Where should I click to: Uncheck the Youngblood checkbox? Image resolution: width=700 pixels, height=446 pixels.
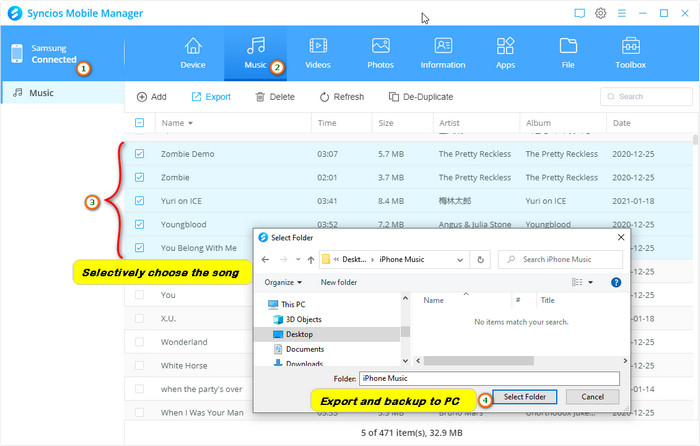(x=139, y=224)
